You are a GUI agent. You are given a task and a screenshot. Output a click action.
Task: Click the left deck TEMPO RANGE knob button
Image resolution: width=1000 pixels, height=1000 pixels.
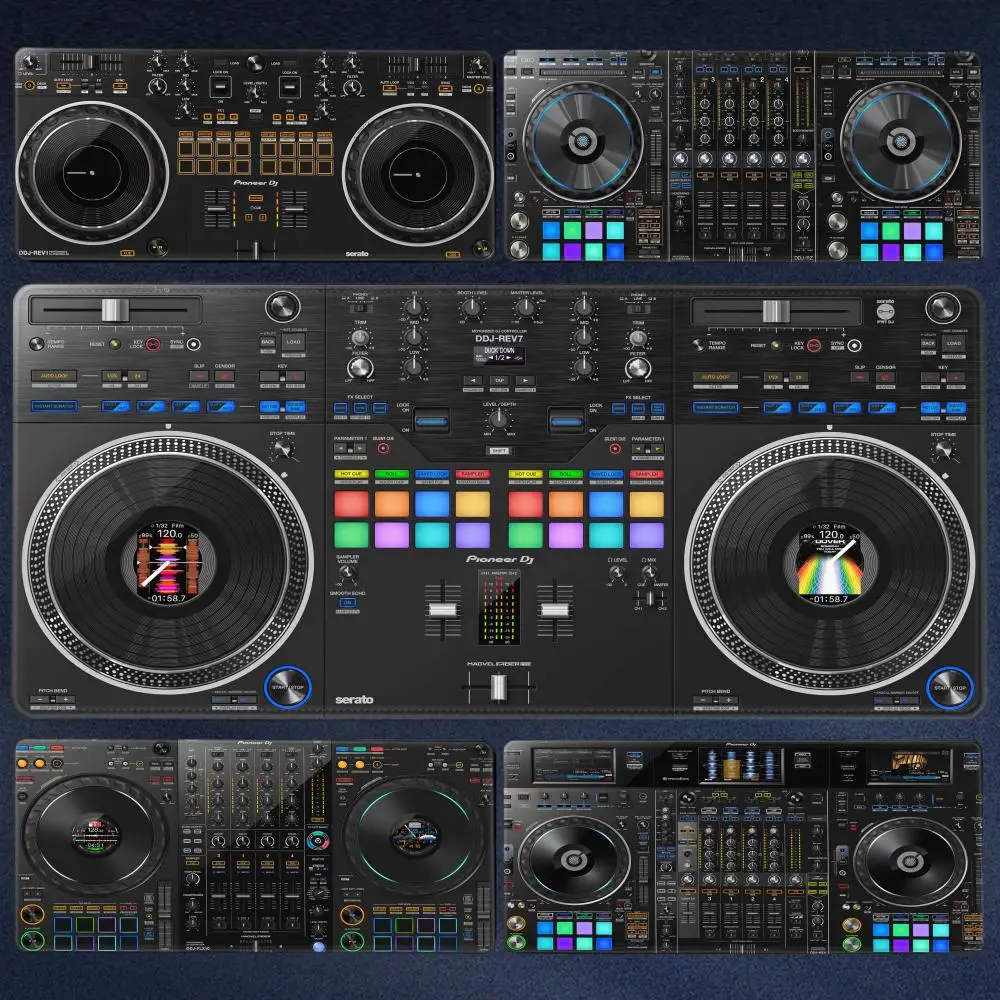[x=37, y=344]
